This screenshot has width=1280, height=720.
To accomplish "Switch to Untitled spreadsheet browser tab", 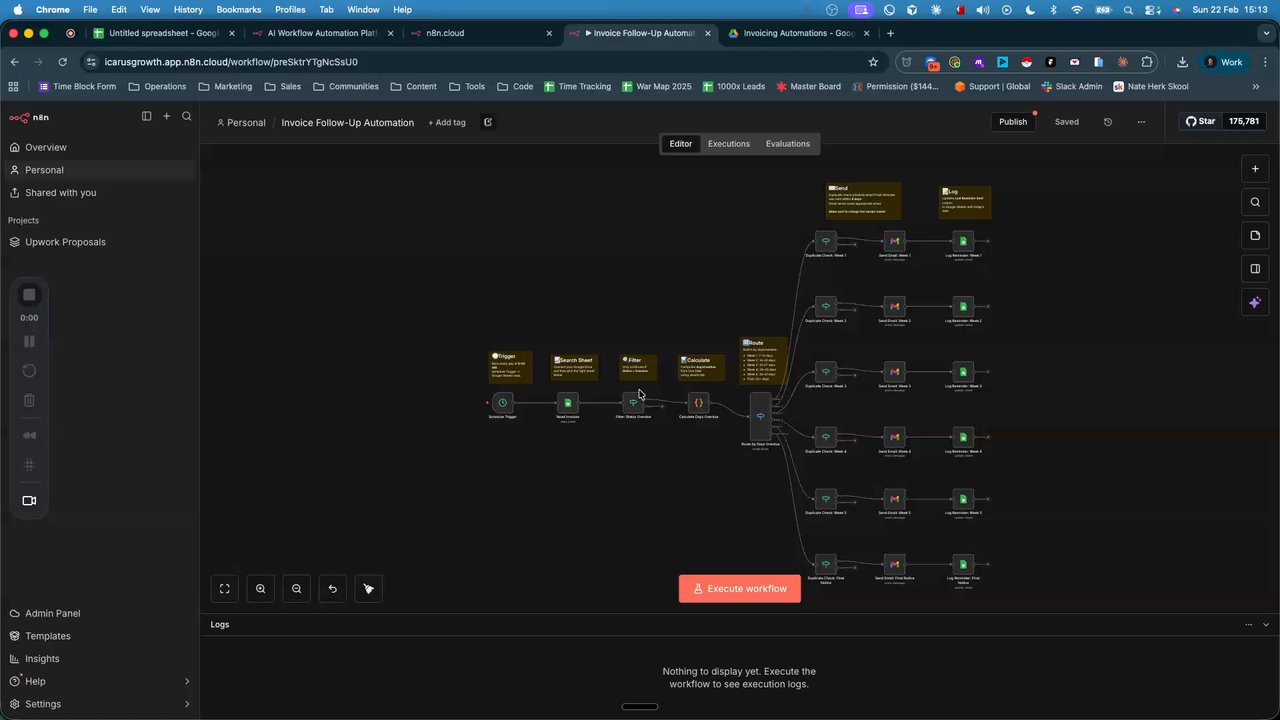I will pyautogui.click(x=162, y=33).
